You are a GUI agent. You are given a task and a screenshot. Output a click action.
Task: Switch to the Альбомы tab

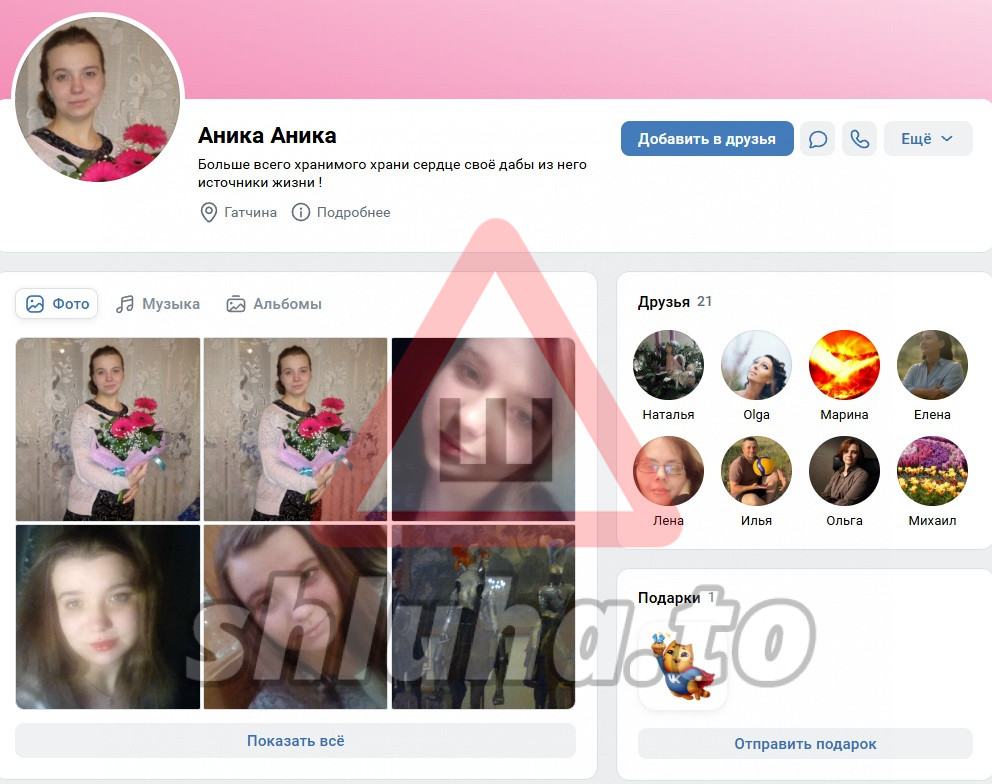274,304
